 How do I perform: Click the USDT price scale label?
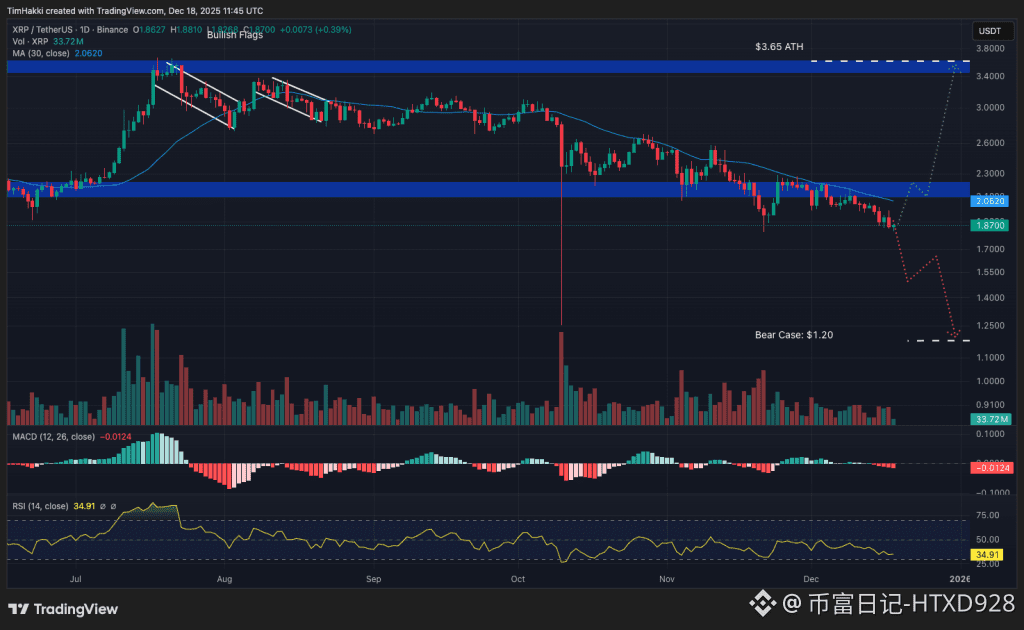pyautogui.click(x=991, y=31)
